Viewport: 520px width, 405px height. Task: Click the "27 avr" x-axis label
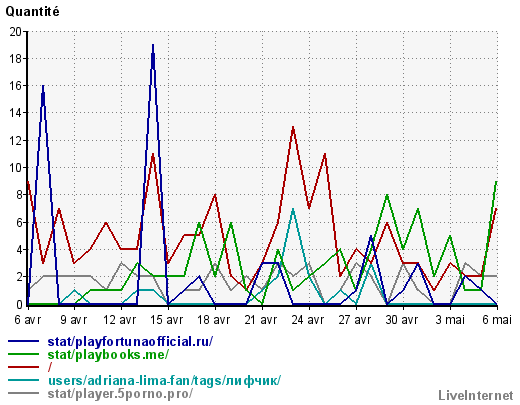click(x=355, y=320)
